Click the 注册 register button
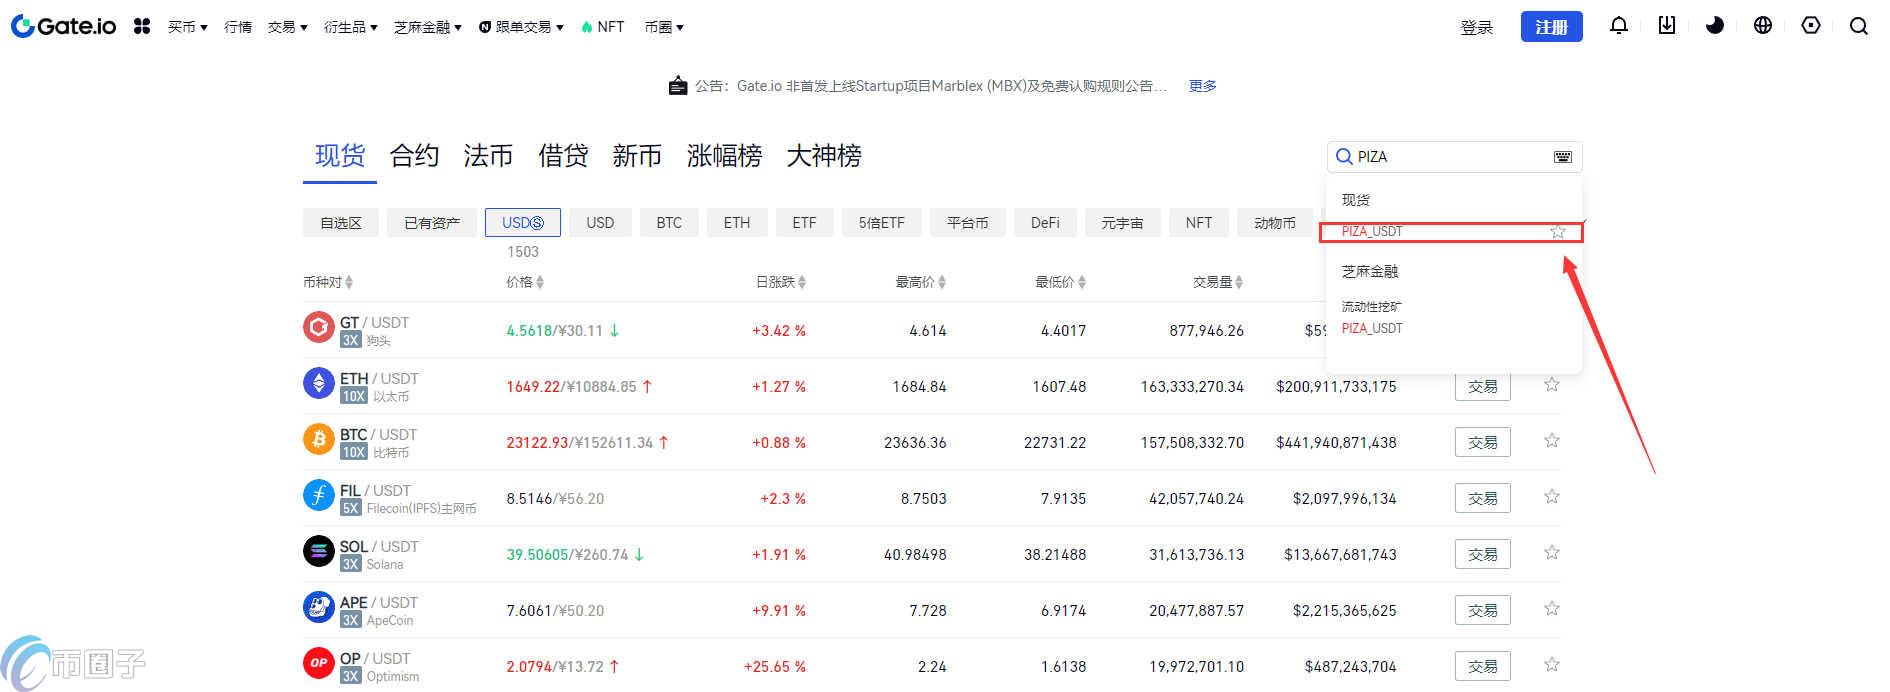 coord(1551,27)
